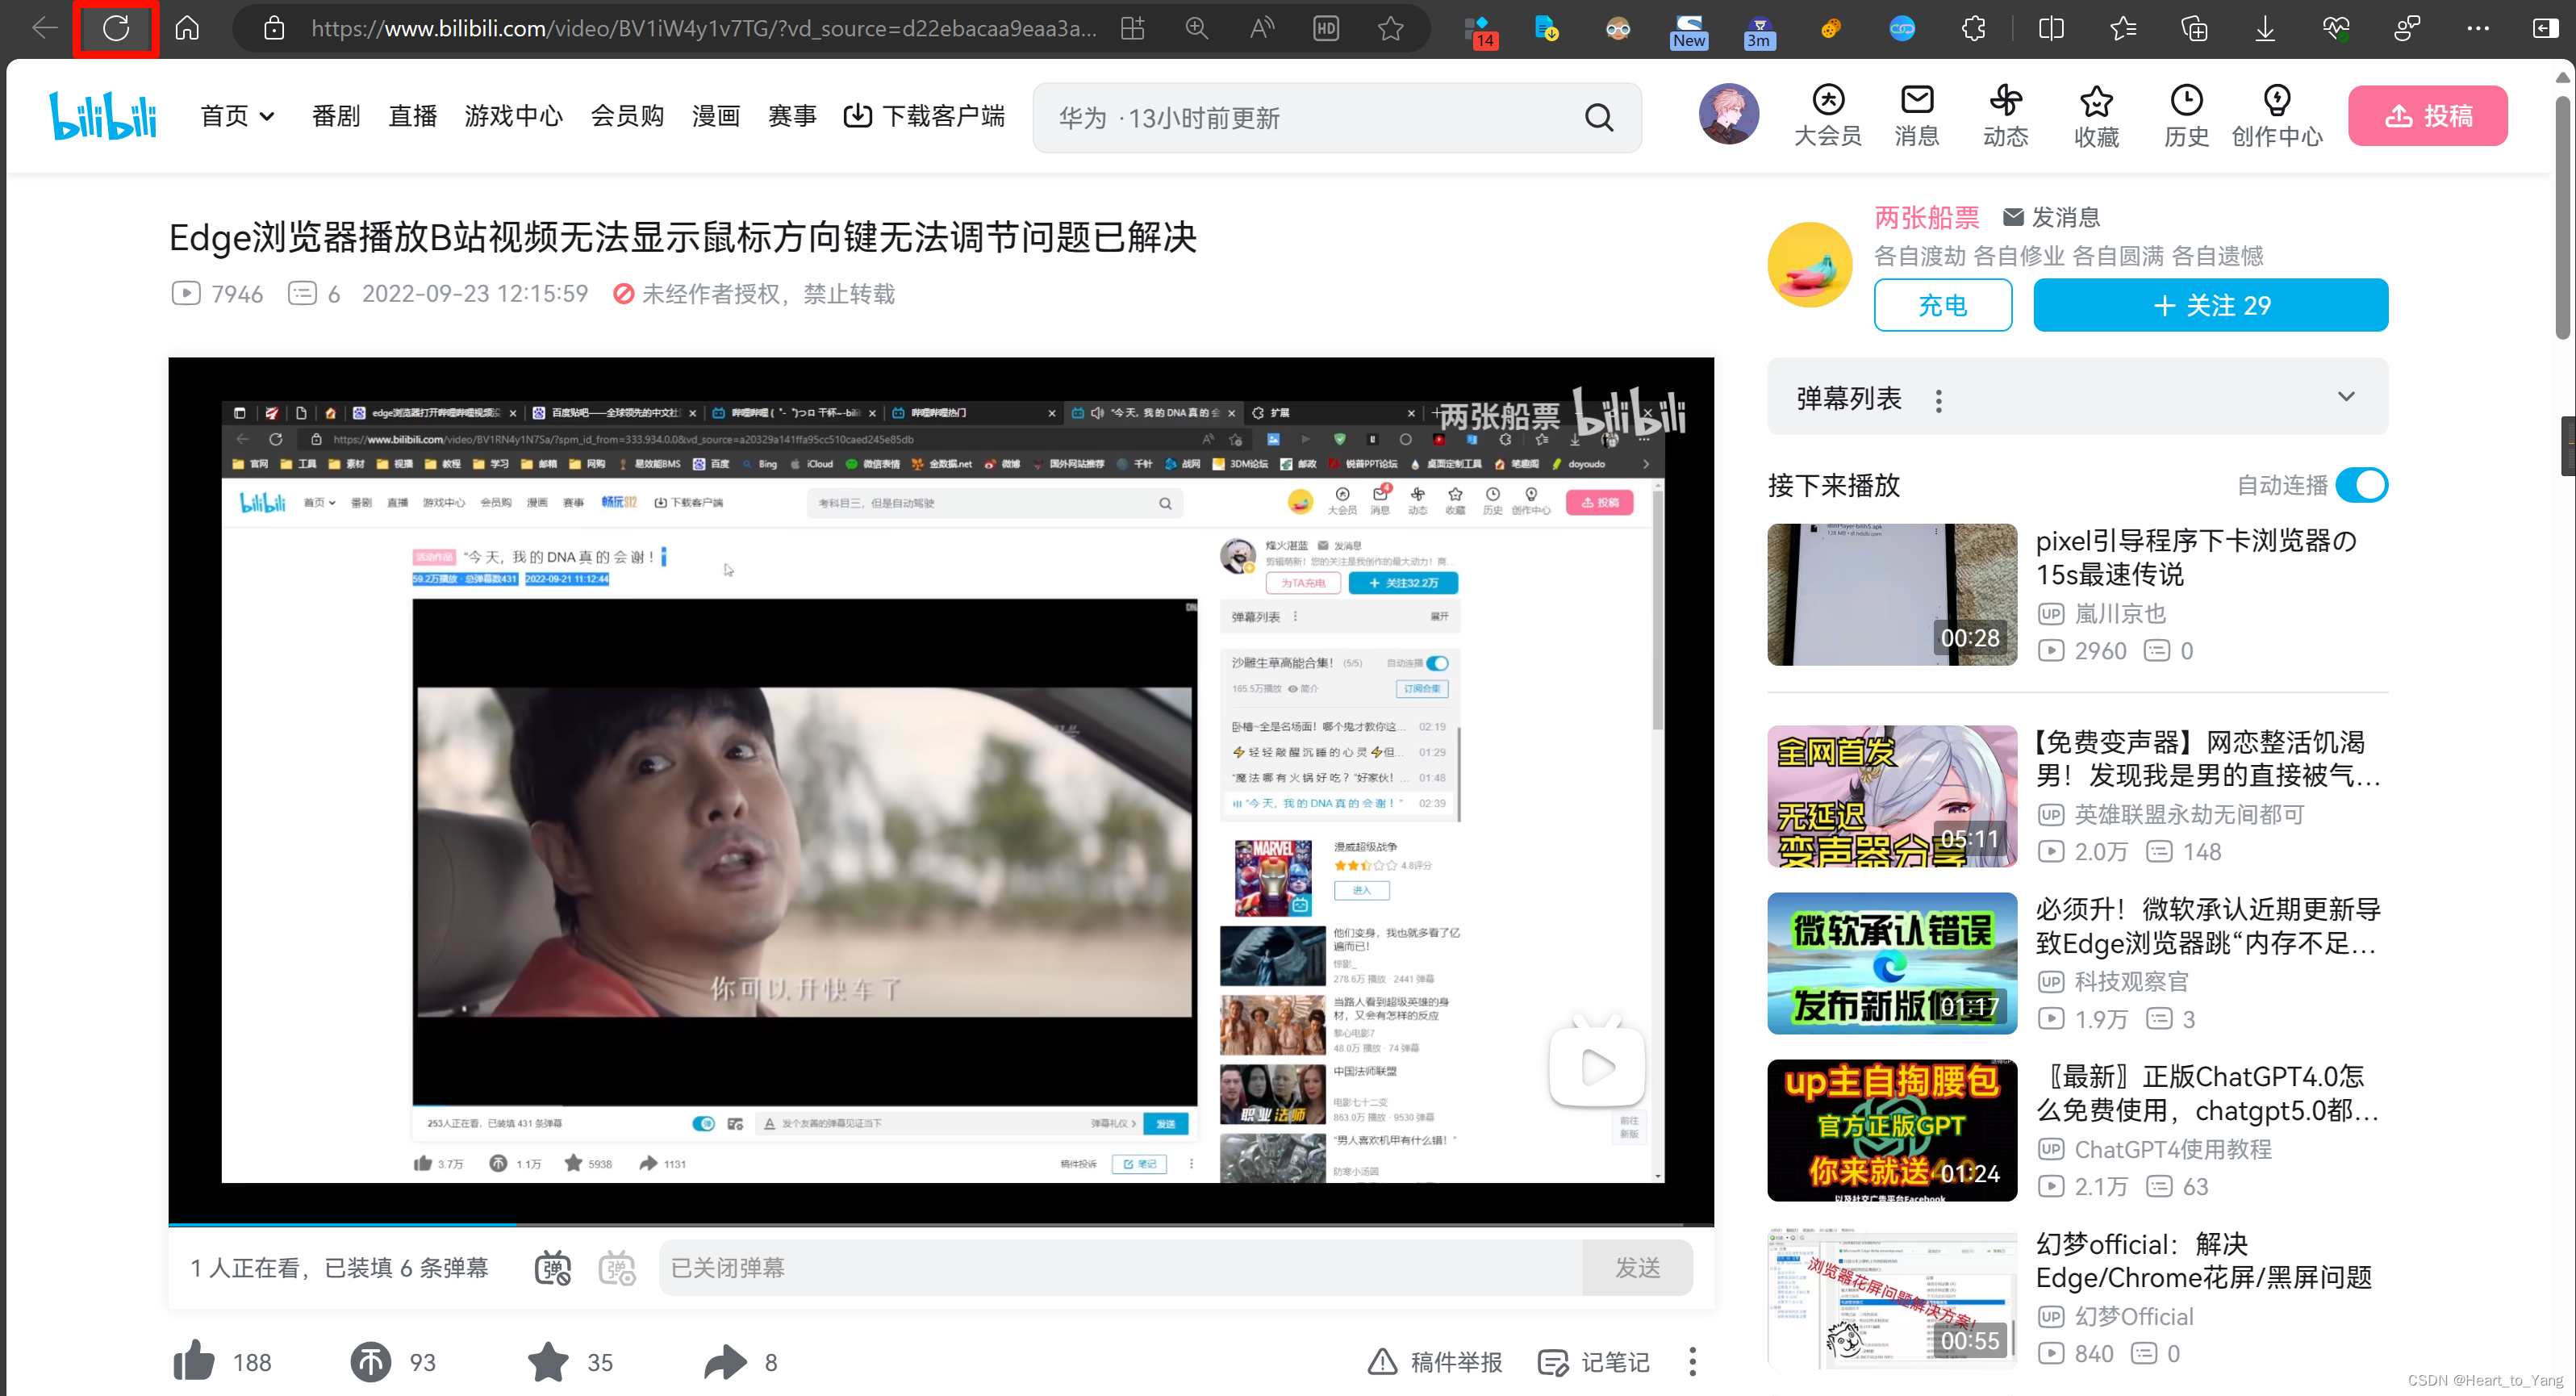This screenshot has width=2576, height=1396.
Task: Click the coin donation icon
Action: click(x=370, y=1361)
